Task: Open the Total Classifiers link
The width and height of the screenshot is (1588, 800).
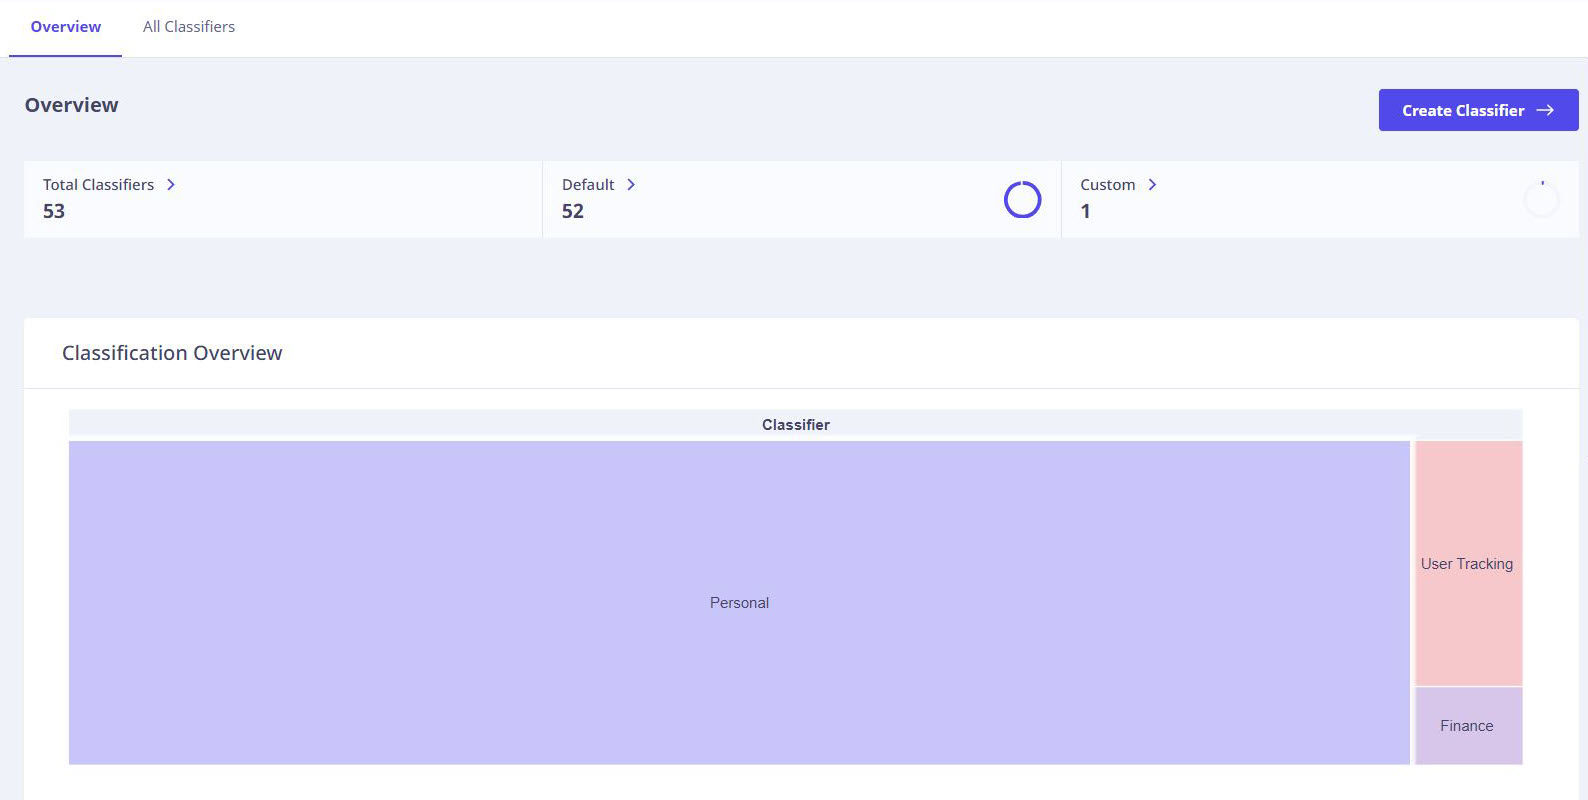Action: point(98,185)
